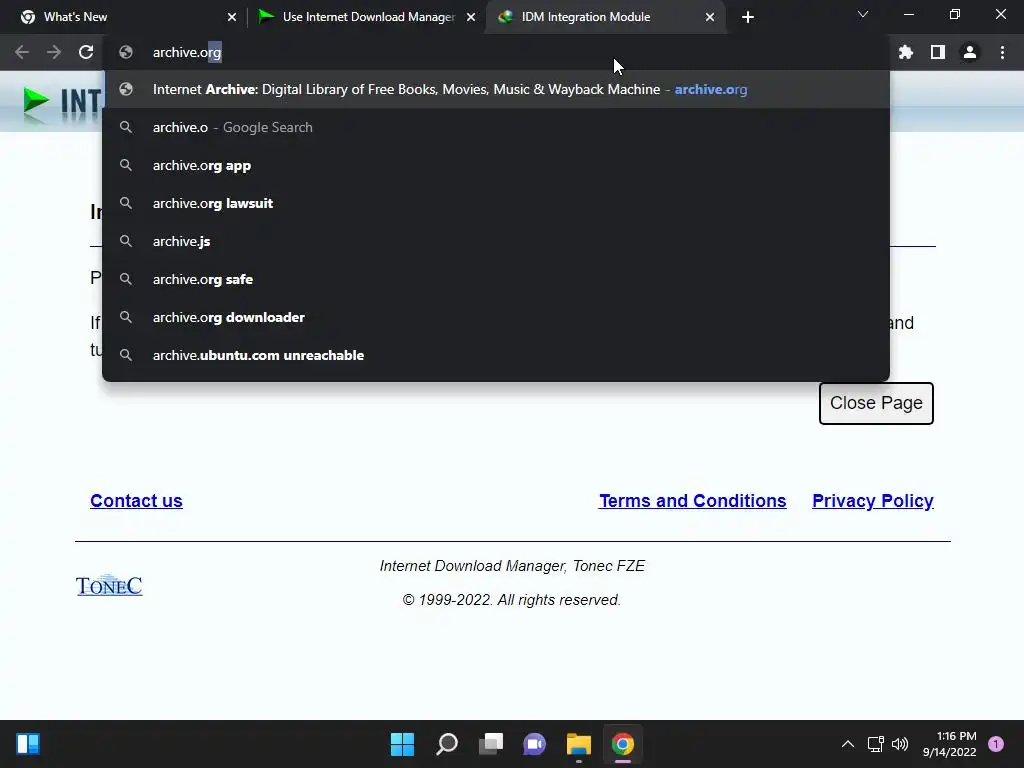Click the address bar containing archive.org
The height and width of the screenshot is (768, 1024).
(x=496, y=52)
